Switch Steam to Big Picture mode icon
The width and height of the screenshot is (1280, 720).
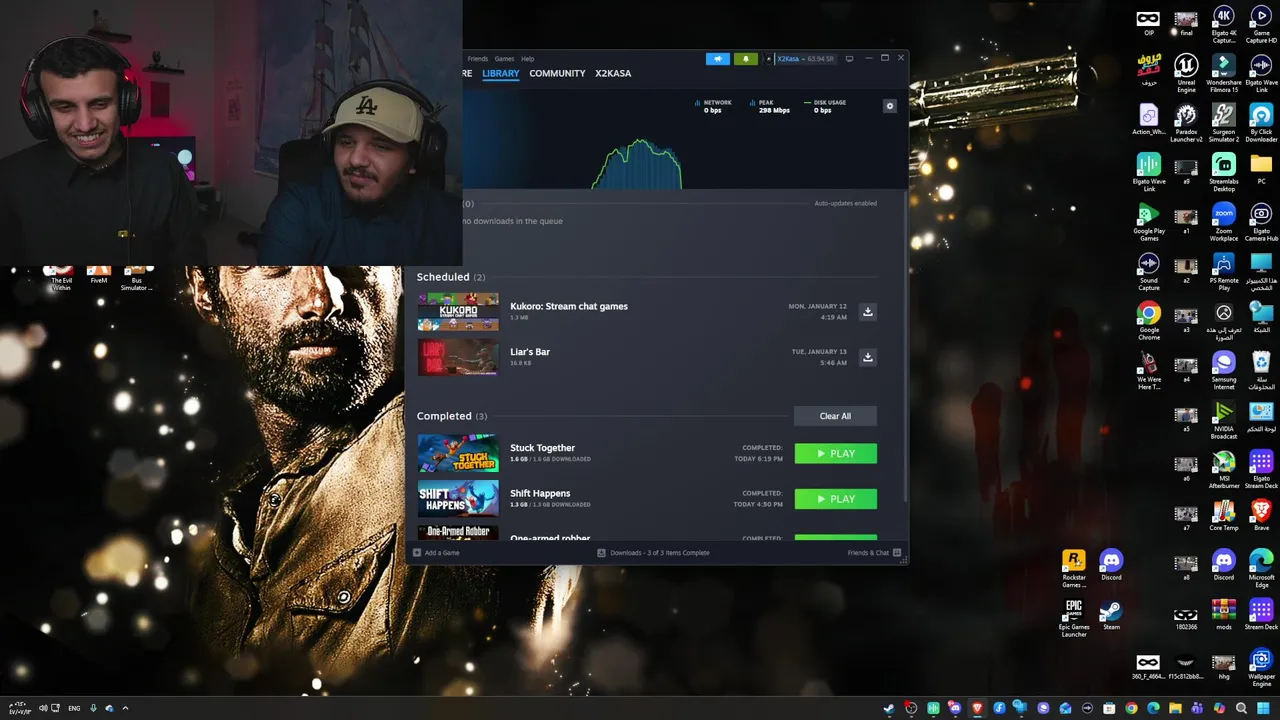(x=849, y=58)
